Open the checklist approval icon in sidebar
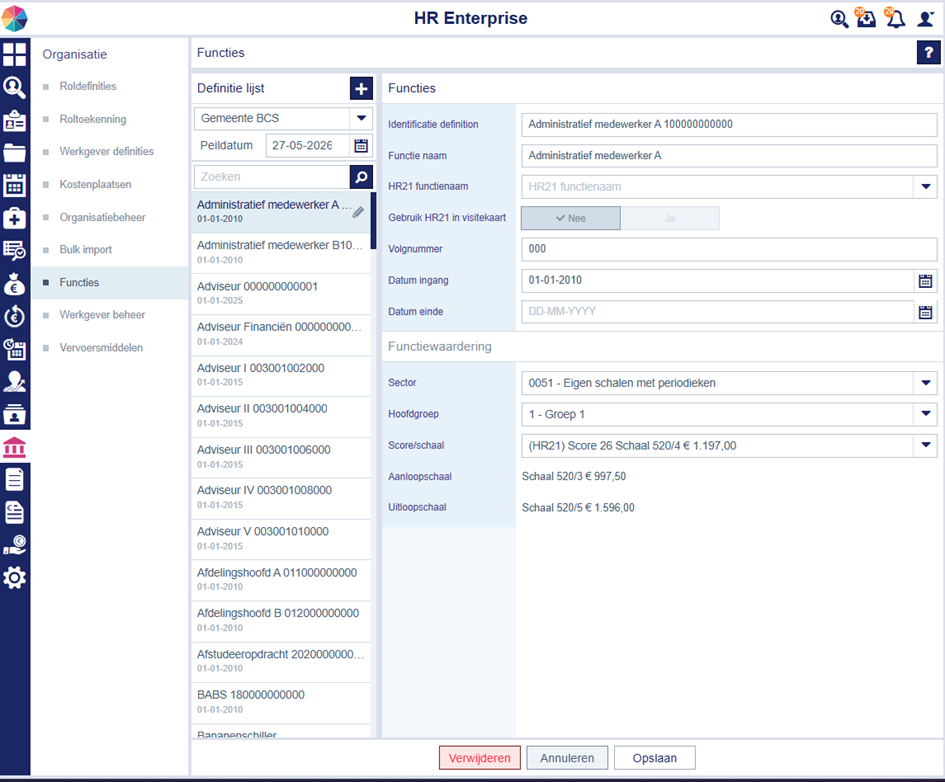This screenshot has height=782, width=945. coord(14,251)
